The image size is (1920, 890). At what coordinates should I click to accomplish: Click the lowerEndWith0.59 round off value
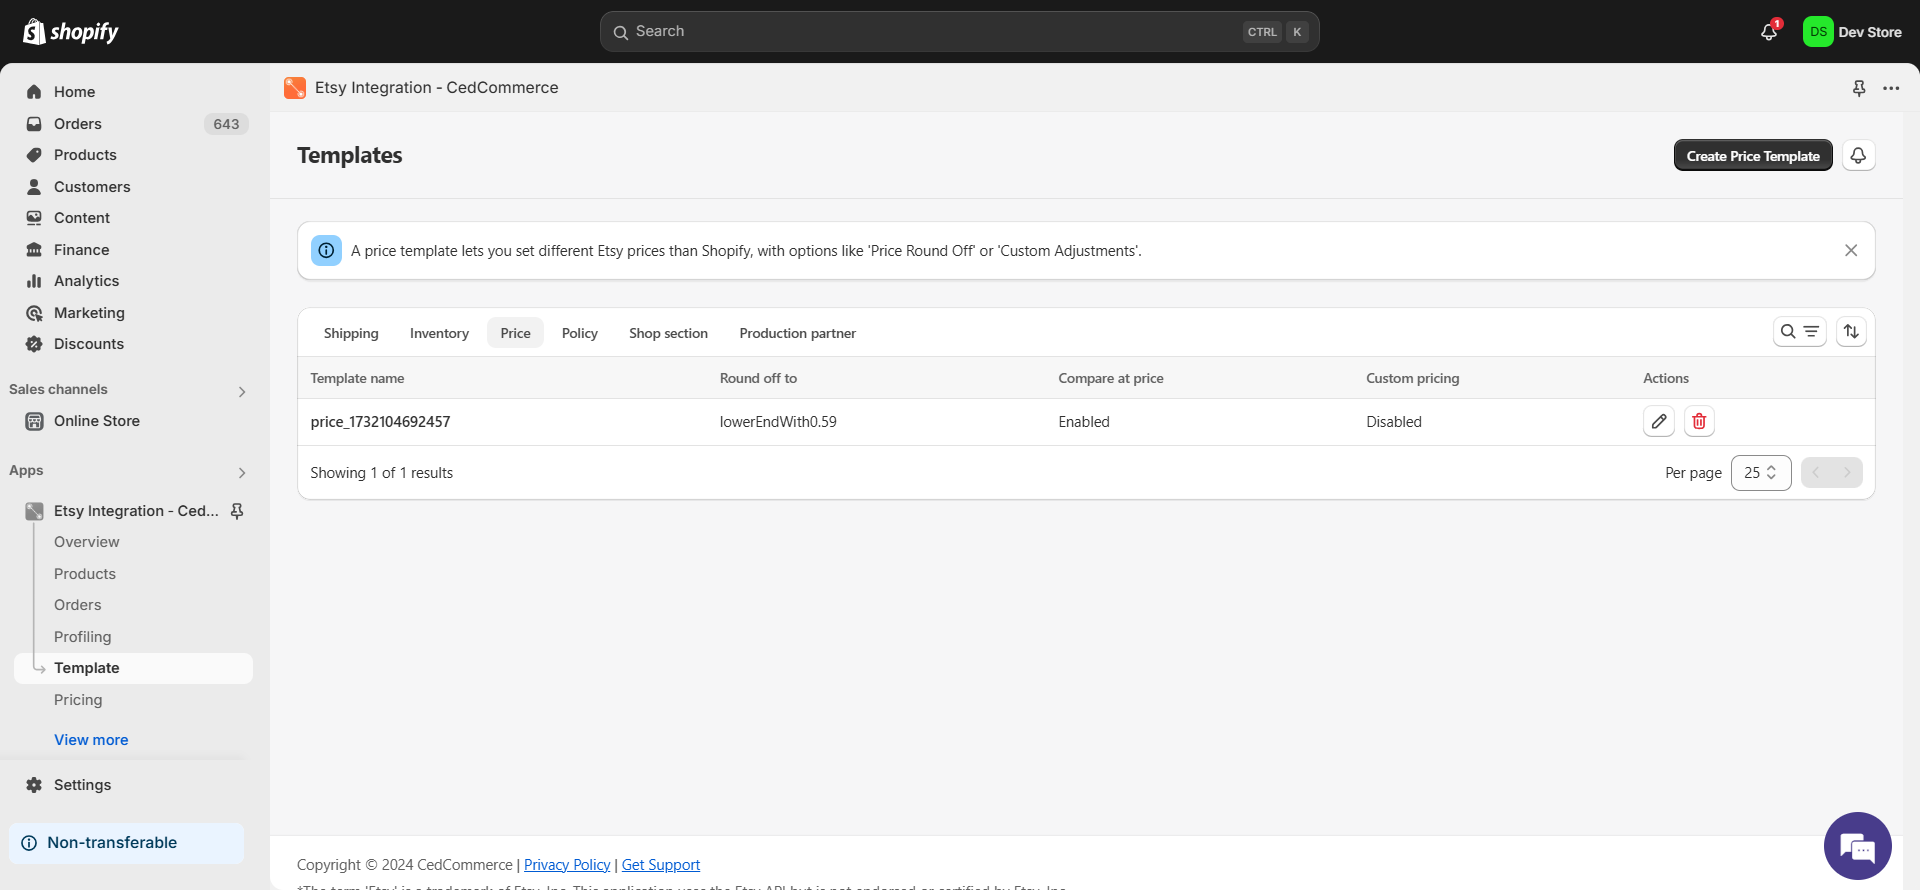778,422
